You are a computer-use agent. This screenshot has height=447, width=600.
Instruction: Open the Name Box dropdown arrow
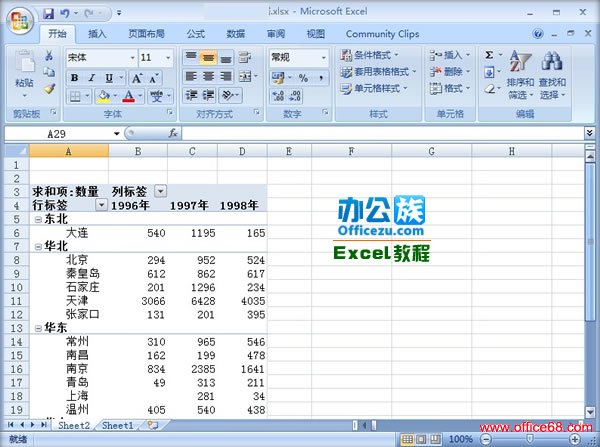[x=116, y=134]
